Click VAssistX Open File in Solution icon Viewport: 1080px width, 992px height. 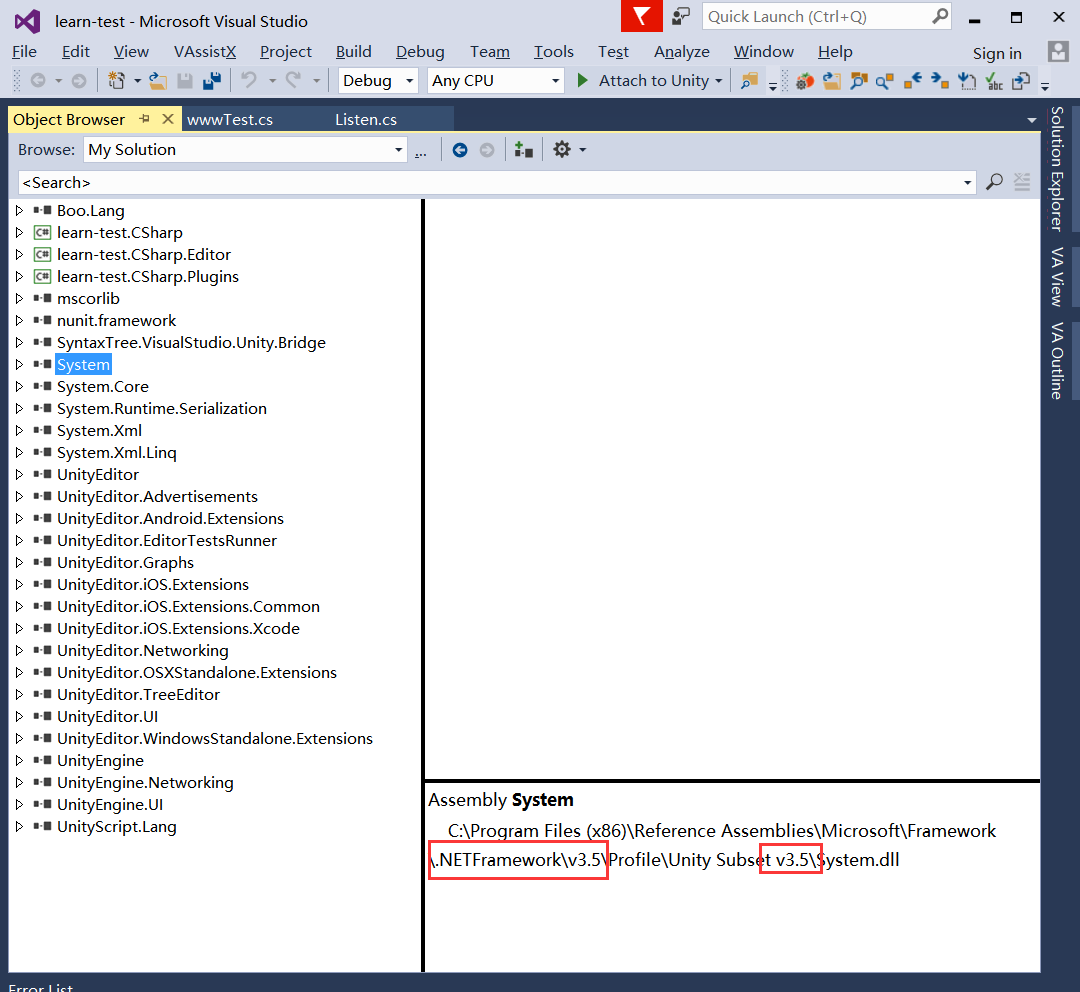tap(832, 81)
